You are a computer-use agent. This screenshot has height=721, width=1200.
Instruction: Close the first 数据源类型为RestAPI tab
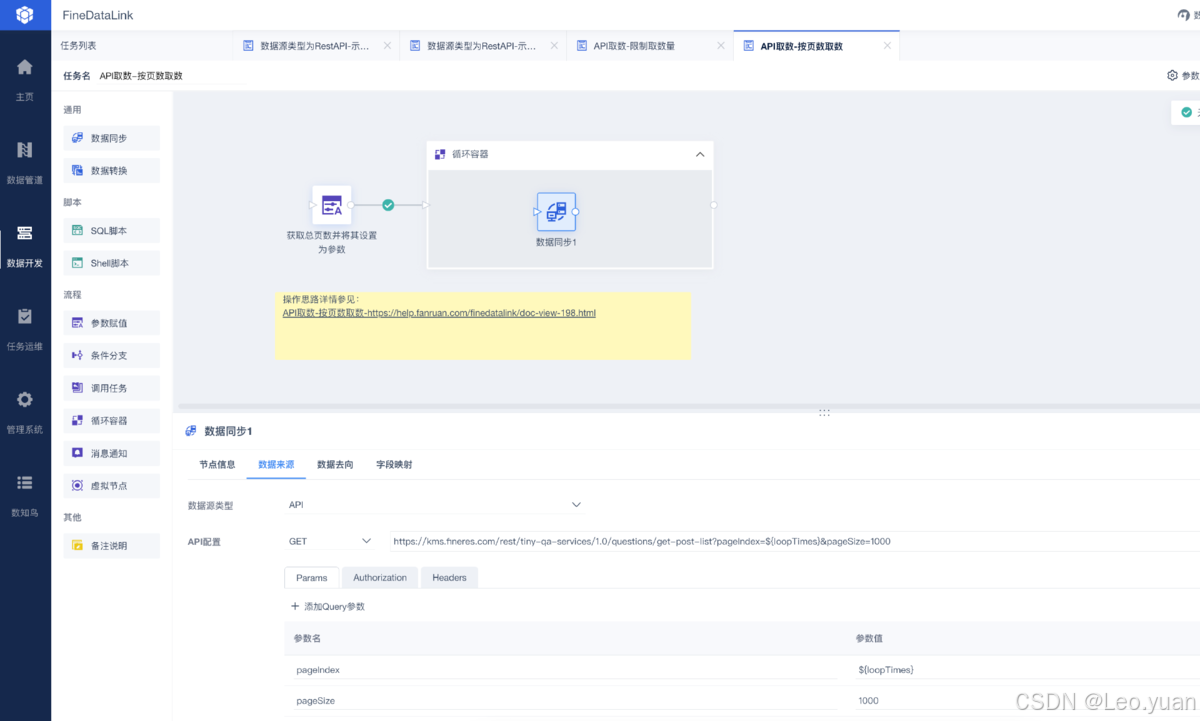[386, 46]
